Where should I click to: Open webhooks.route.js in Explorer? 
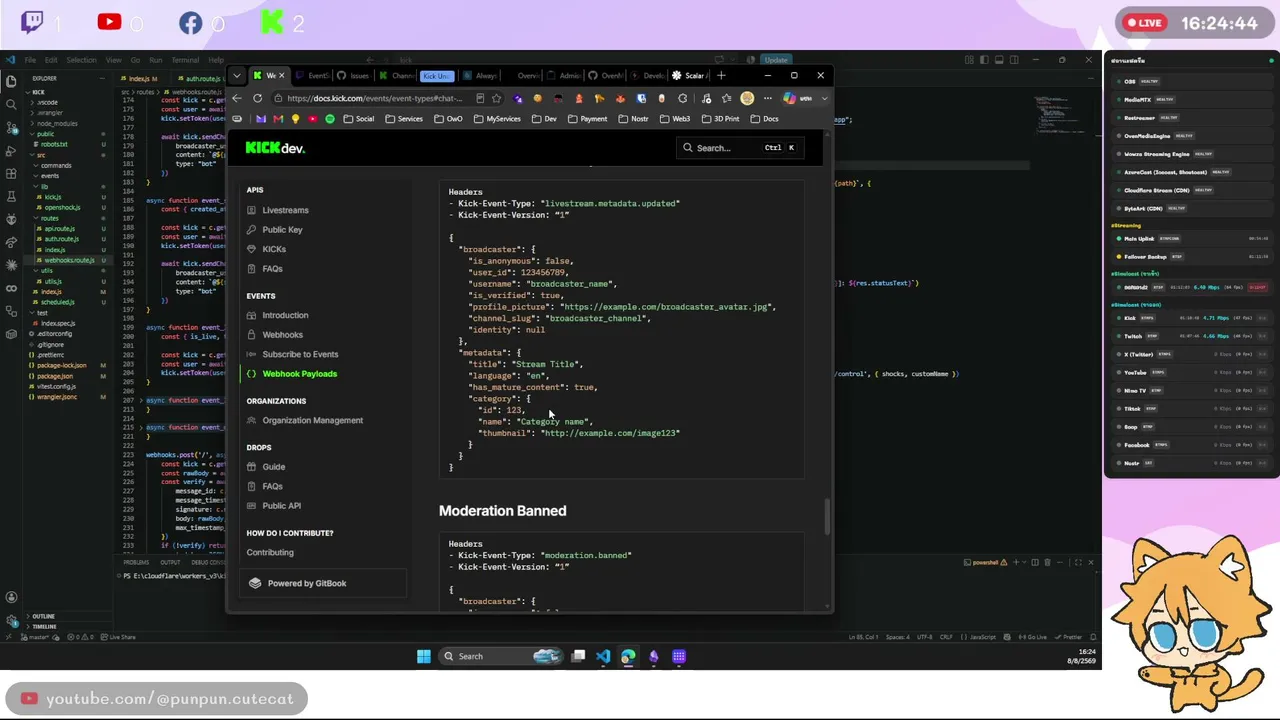tap(69, 260)
